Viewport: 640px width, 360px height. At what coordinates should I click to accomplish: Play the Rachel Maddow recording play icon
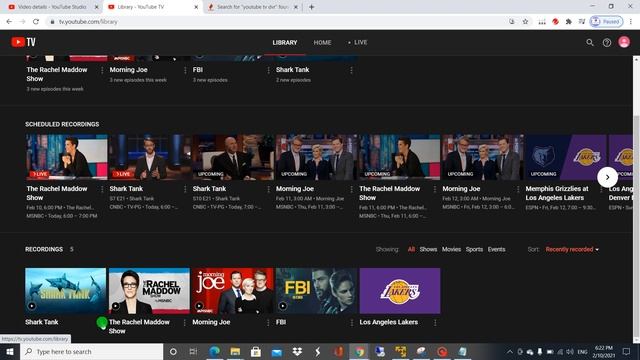[116, 306]
